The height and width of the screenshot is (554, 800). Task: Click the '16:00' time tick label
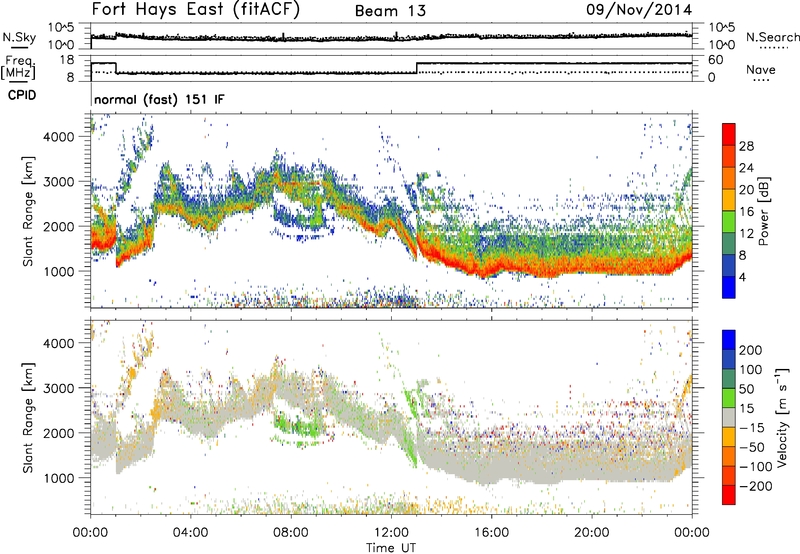(x=491, y=533)
